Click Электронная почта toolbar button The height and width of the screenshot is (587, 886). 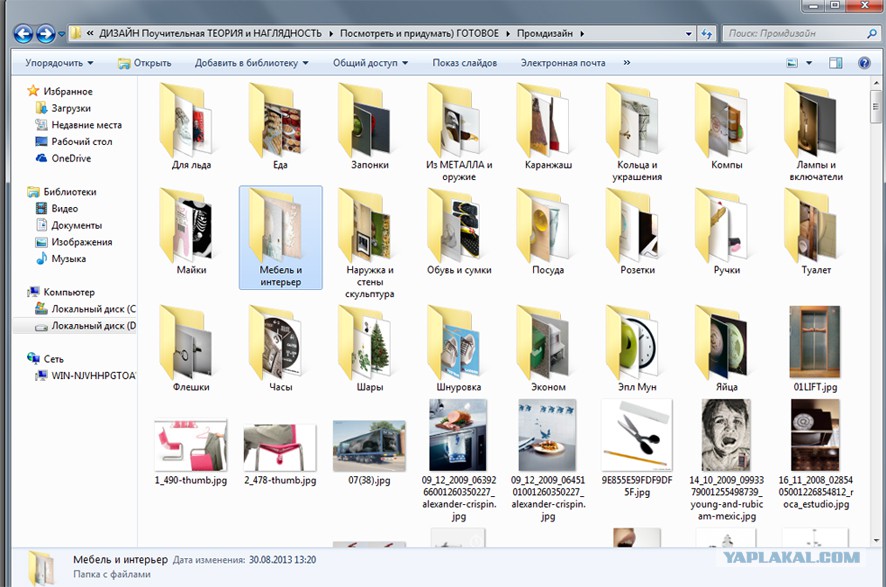click(x=563, y=63)
